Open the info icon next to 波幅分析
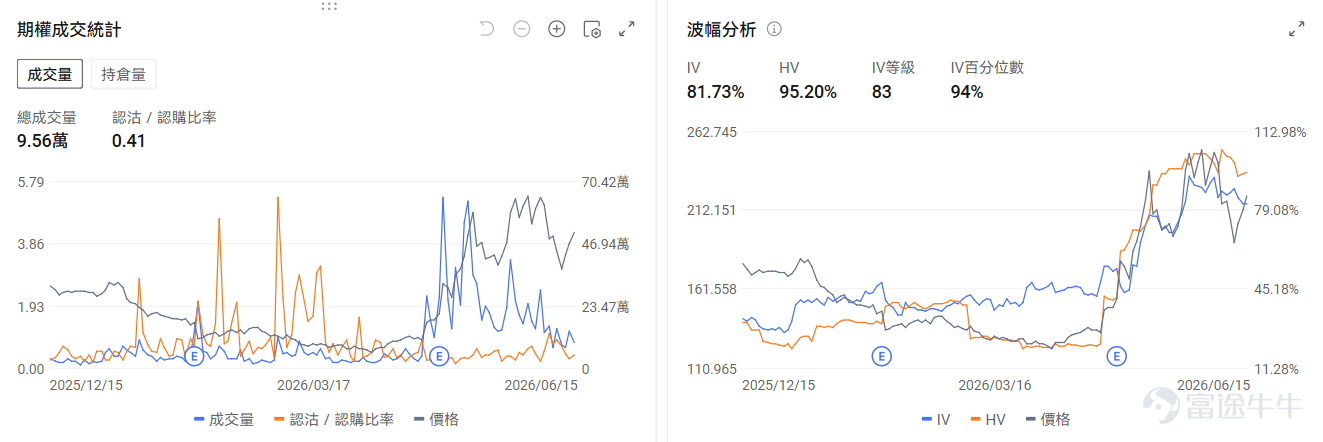 coord(774,29)
